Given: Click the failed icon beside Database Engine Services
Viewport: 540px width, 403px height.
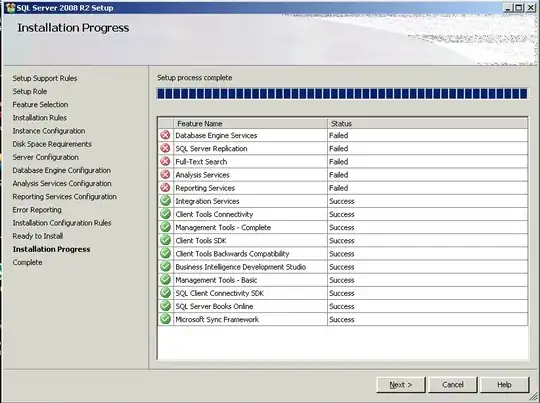Looking at the screenshot, I should point(165,135).
